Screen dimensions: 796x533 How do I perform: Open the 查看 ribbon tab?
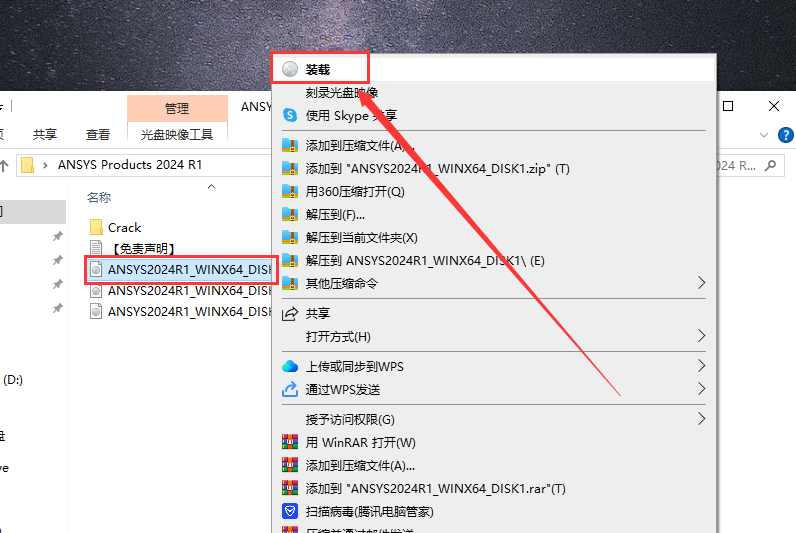pyautogui.click(x=98, y=134)
